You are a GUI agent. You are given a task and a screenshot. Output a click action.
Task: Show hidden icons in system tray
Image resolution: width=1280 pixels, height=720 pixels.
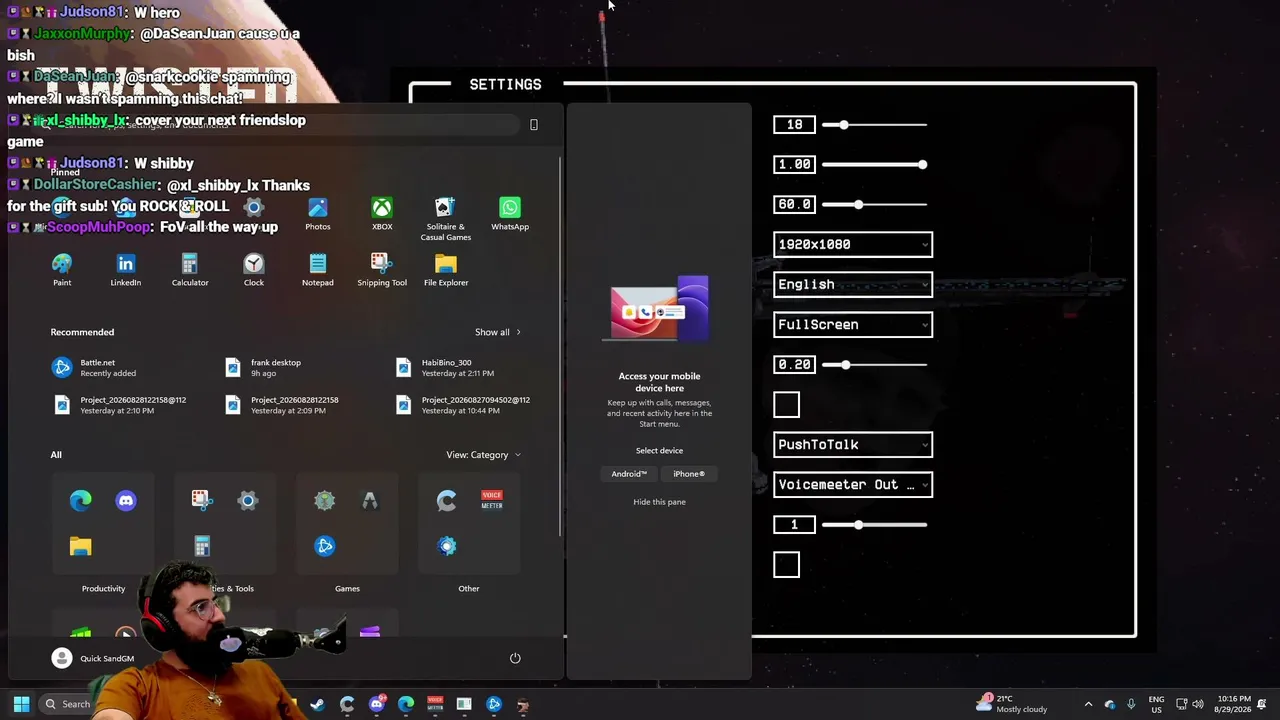pos(1088,704)
